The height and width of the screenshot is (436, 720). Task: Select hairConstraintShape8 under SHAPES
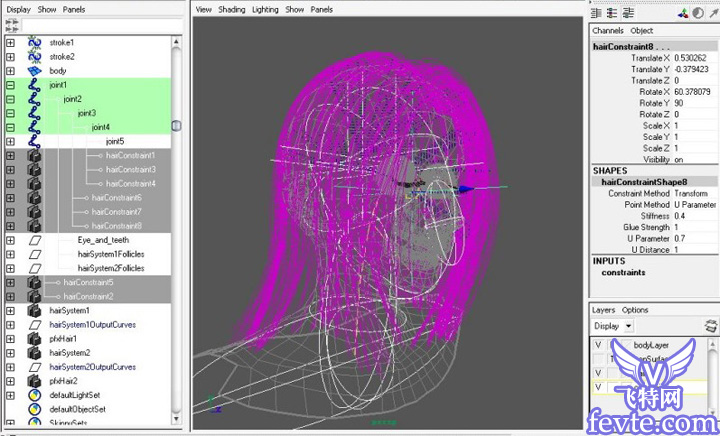coord(644,182)
